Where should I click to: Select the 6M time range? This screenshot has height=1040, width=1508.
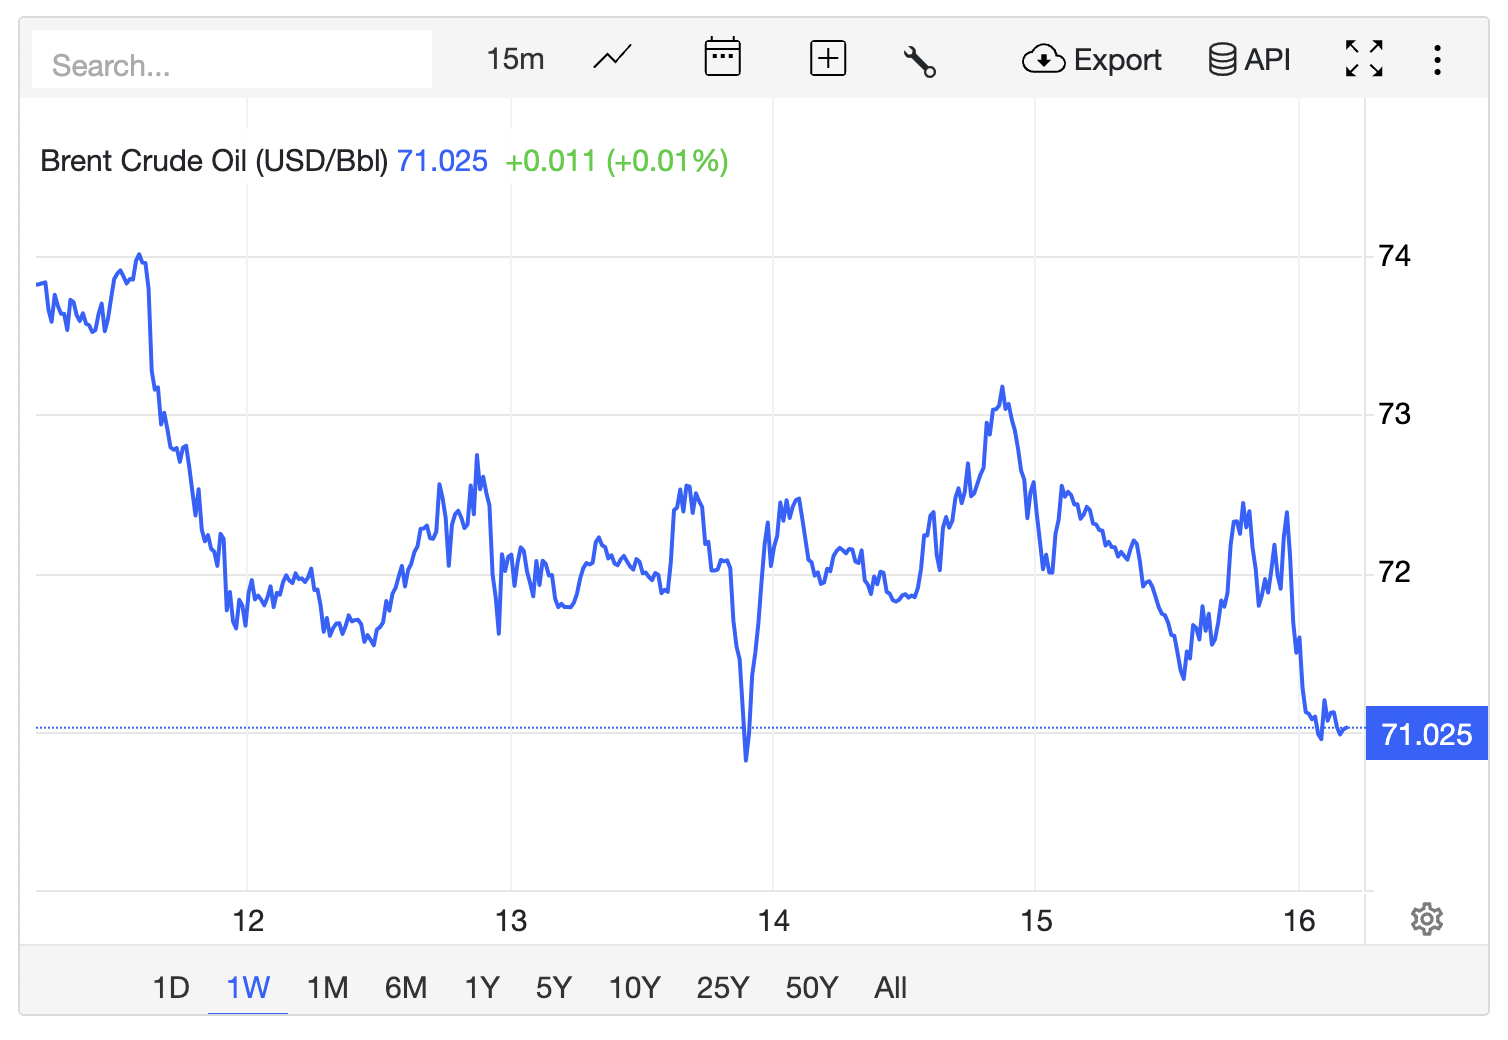[x=406, y=988]
